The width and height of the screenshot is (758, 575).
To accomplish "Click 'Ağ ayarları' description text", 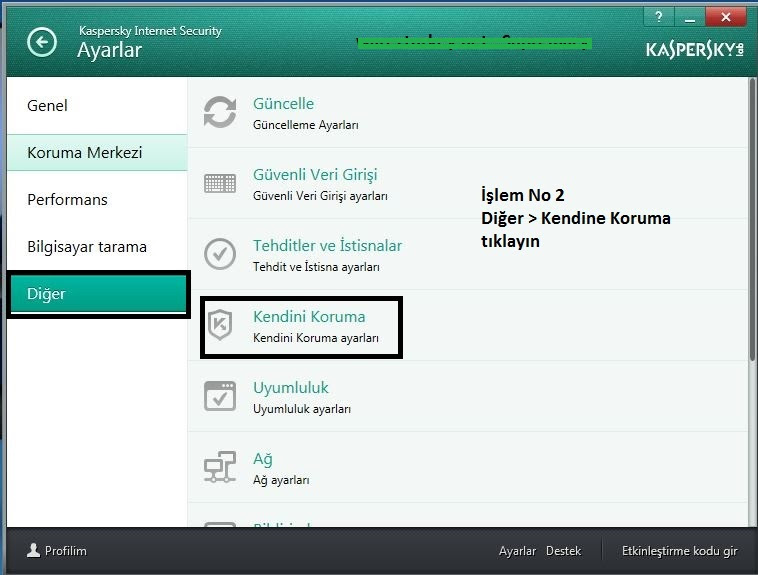I will click(x=281, y=480).
